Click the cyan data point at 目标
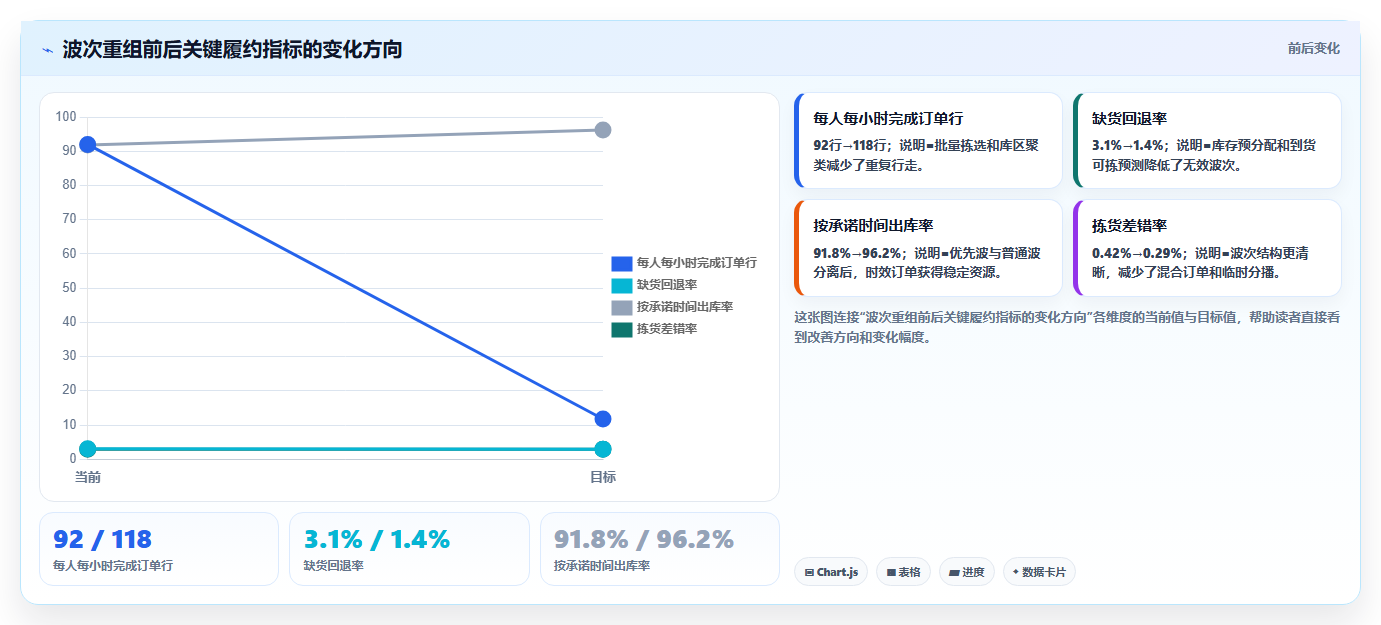Viewport: 1381px width, 625px height. pos(603,449)
